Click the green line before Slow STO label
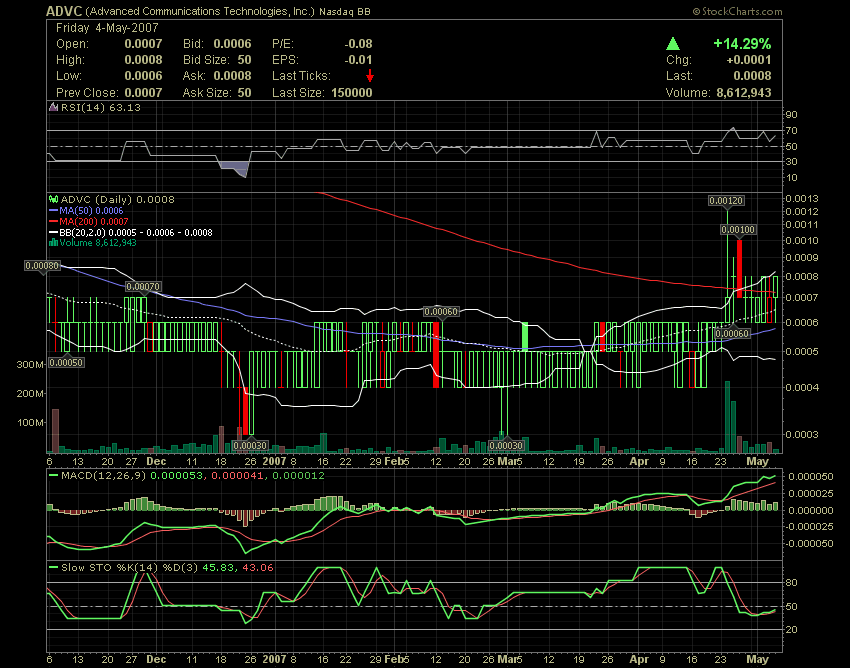The height and width of the screenshot is (668, 850). [x=53, y=568]
